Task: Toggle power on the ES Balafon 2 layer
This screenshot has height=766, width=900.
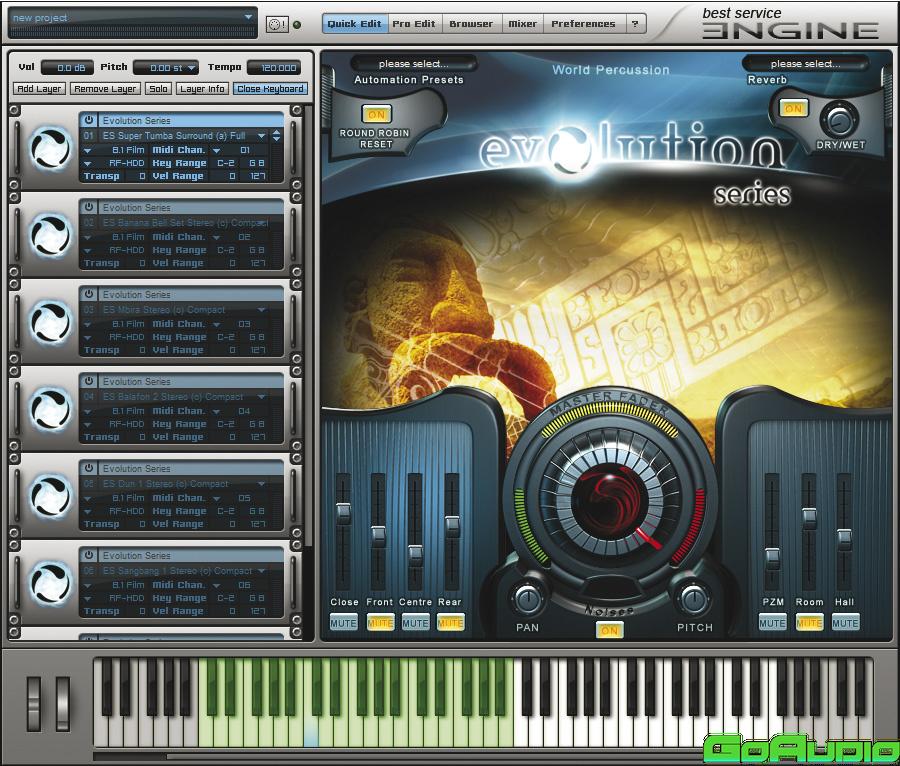Action: pyautogui.click(x=89, y=381)
